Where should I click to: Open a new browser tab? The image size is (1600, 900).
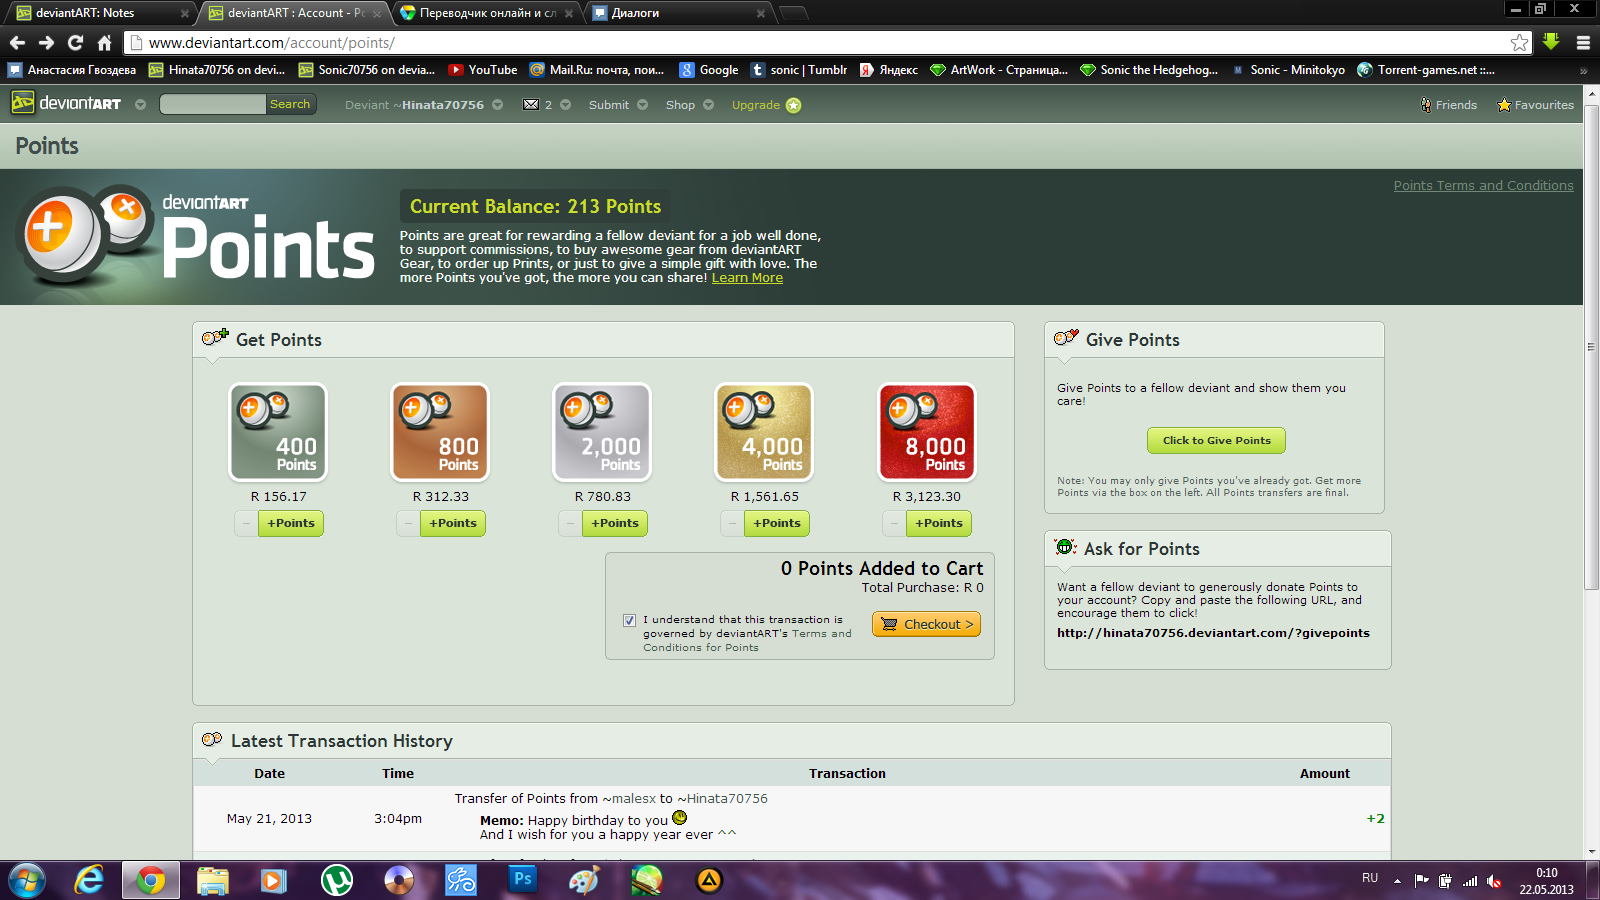[793, 13]
